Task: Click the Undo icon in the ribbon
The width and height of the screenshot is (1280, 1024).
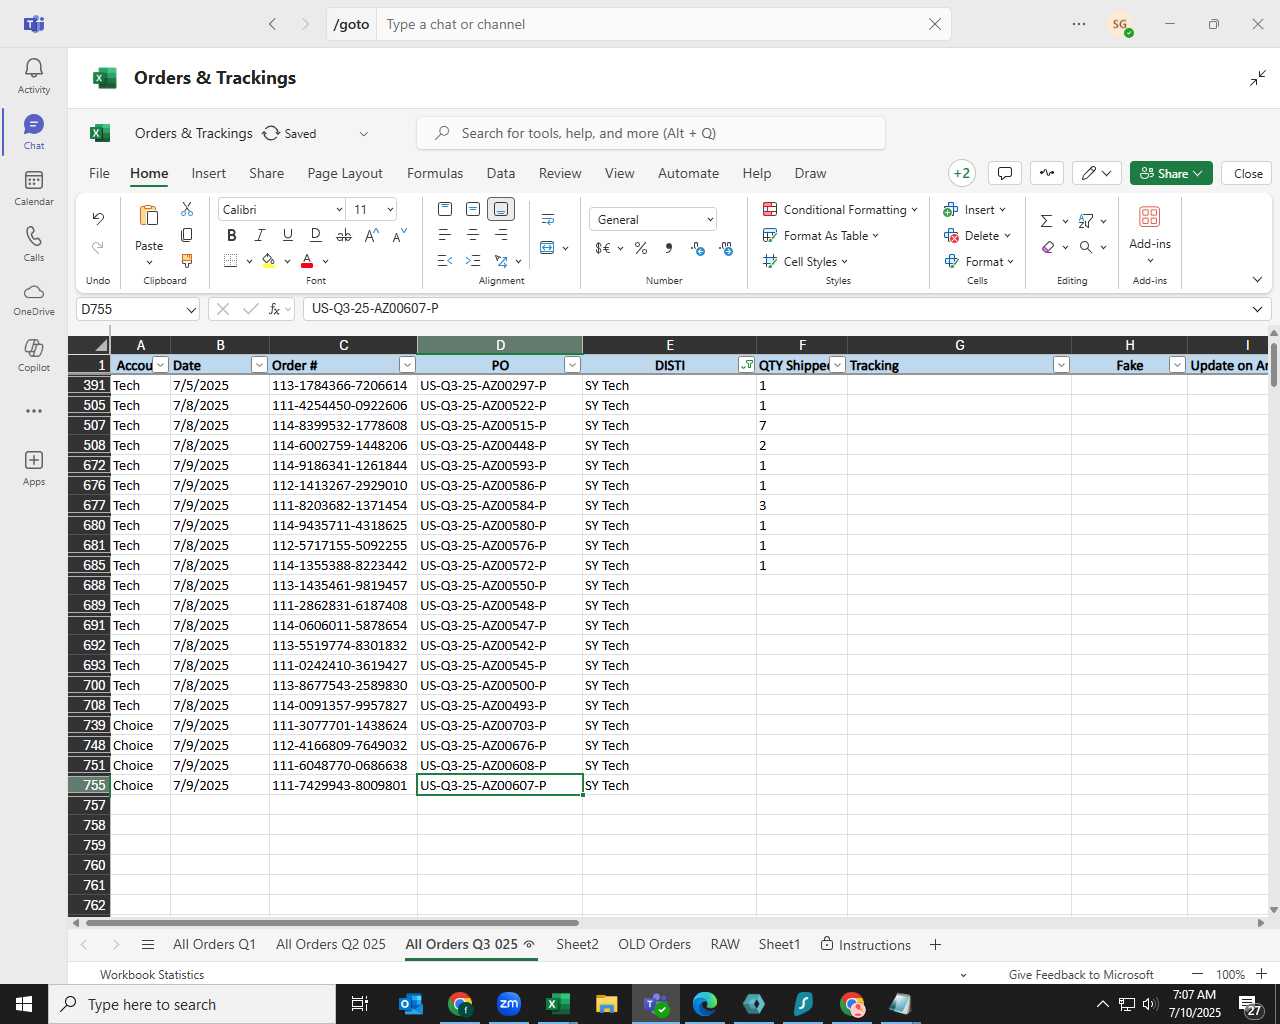Action: [x=98, y=218]
